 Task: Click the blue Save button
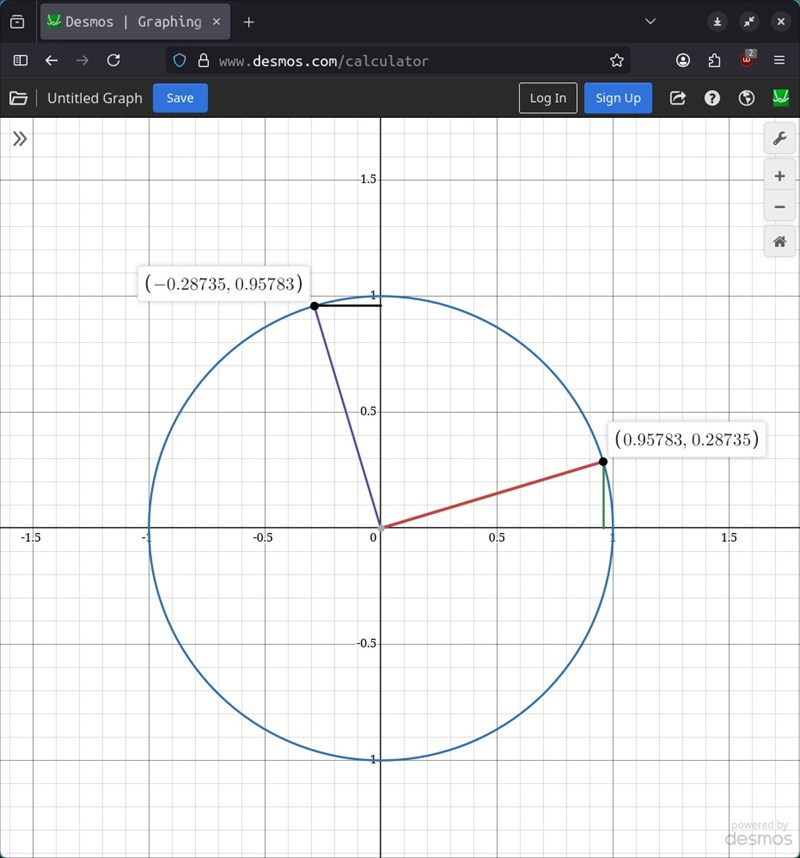click(x=180, y=98)
